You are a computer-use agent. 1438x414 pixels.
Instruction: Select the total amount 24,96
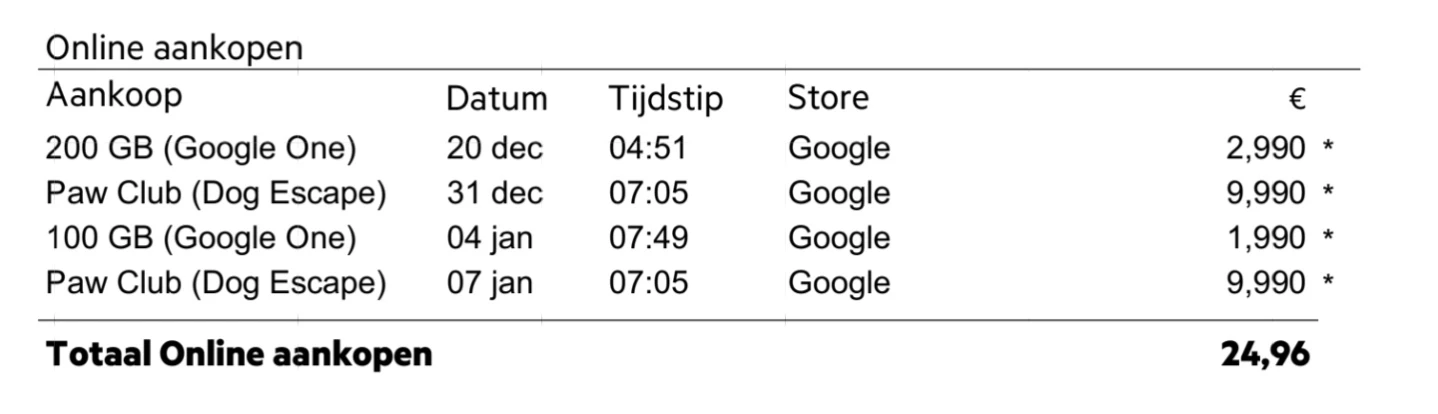click(x=1264, y=353)
